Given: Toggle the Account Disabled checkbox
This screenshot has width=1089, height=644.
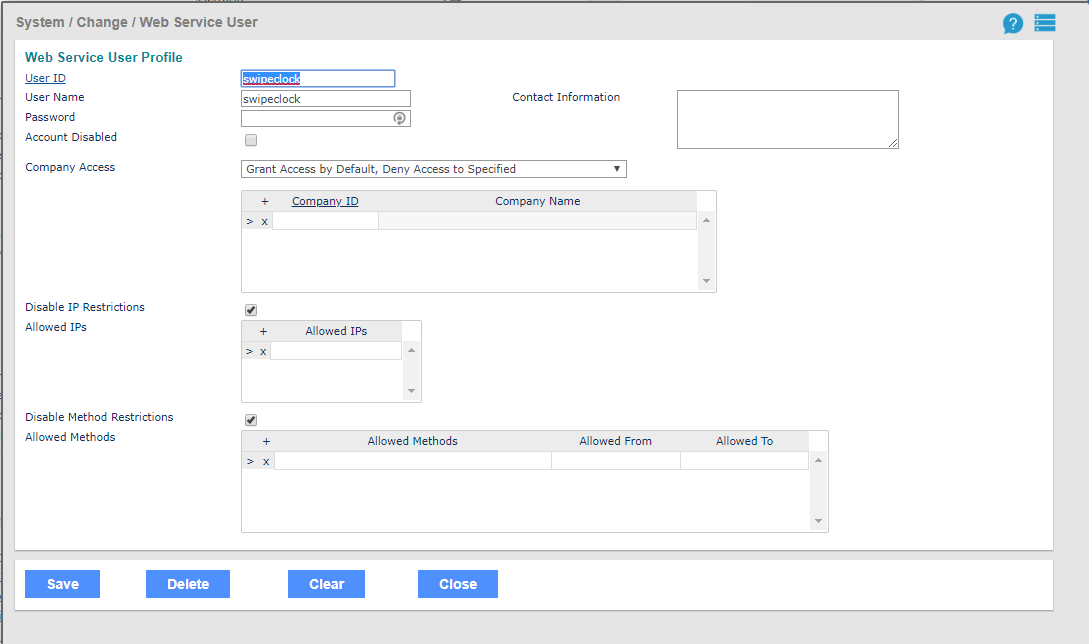Looking at the screenshot, I should click(251, 140).
